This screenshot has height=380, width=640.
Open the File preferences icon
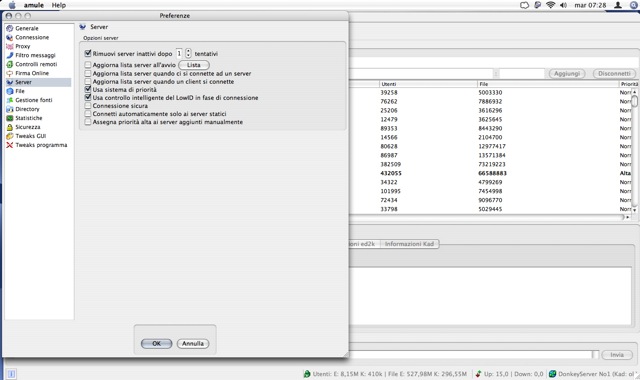(9, 91)
